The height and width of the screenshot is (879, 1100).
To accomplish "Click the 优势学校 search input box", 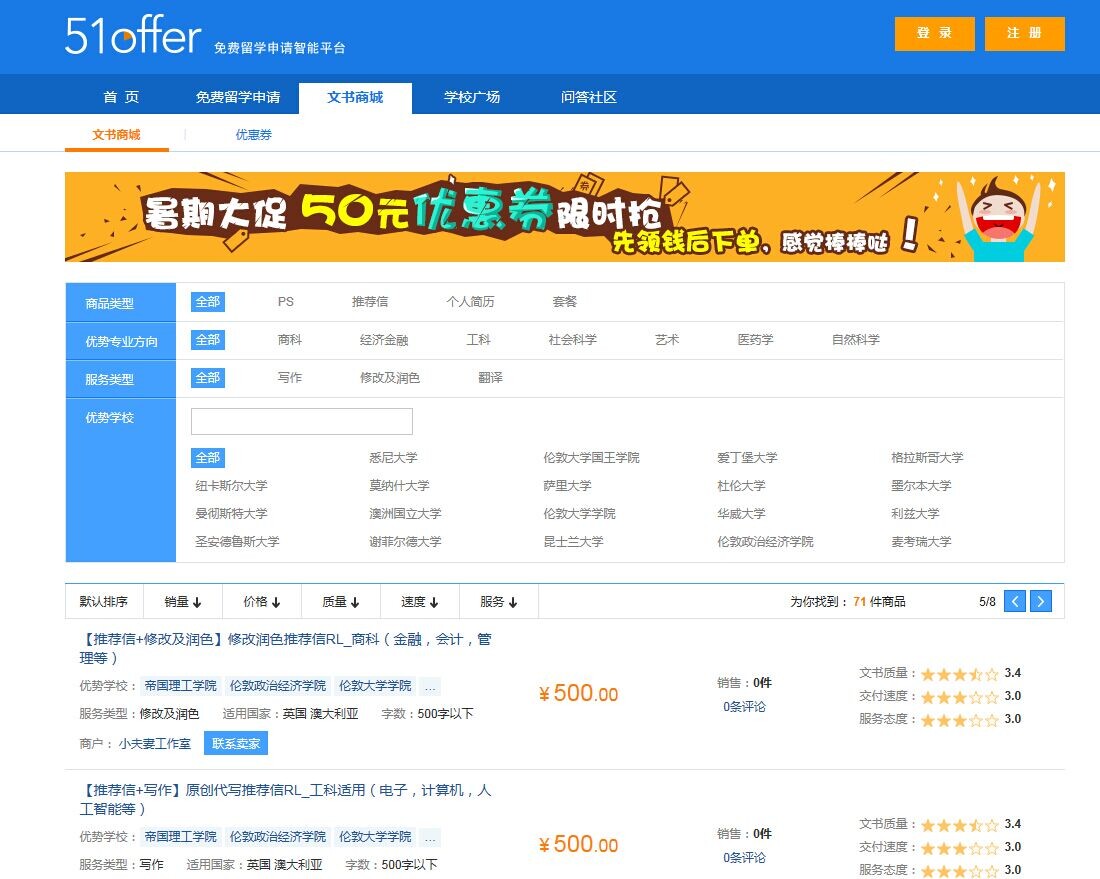I will point(301,421).
